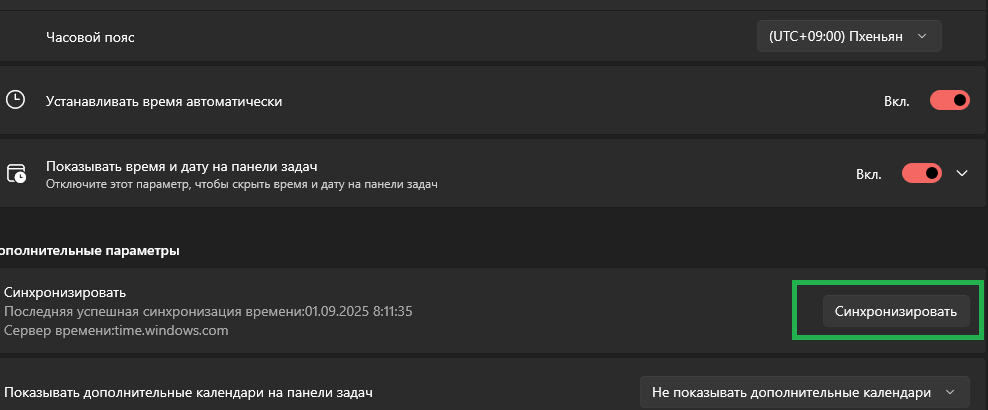Click the last successful sync timestamp line

(x=208, y=311)
